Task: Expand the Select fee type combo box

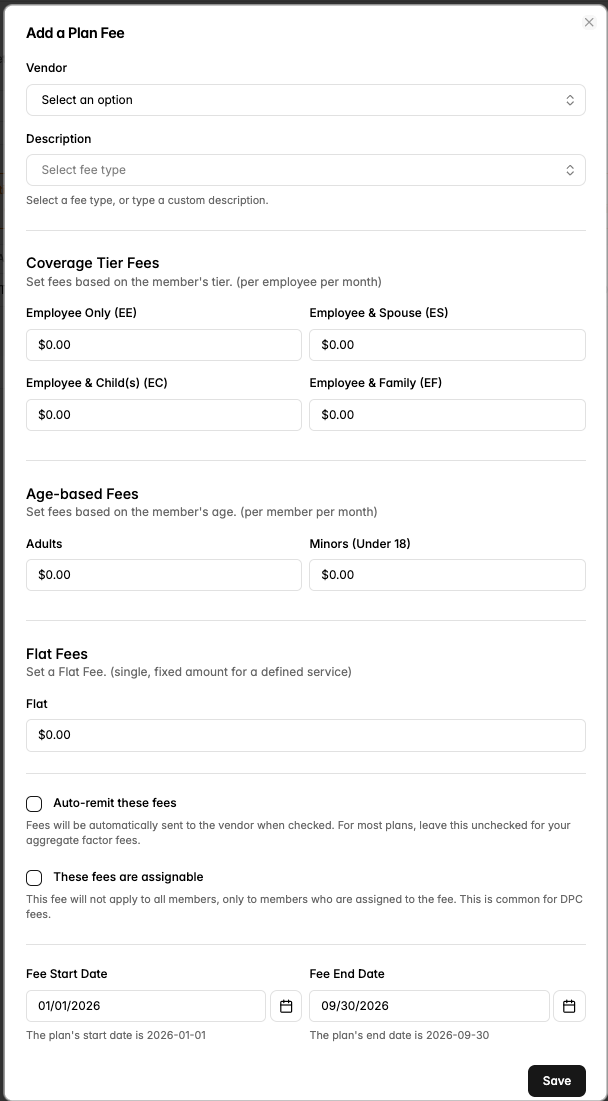Action: coord(305,170)
